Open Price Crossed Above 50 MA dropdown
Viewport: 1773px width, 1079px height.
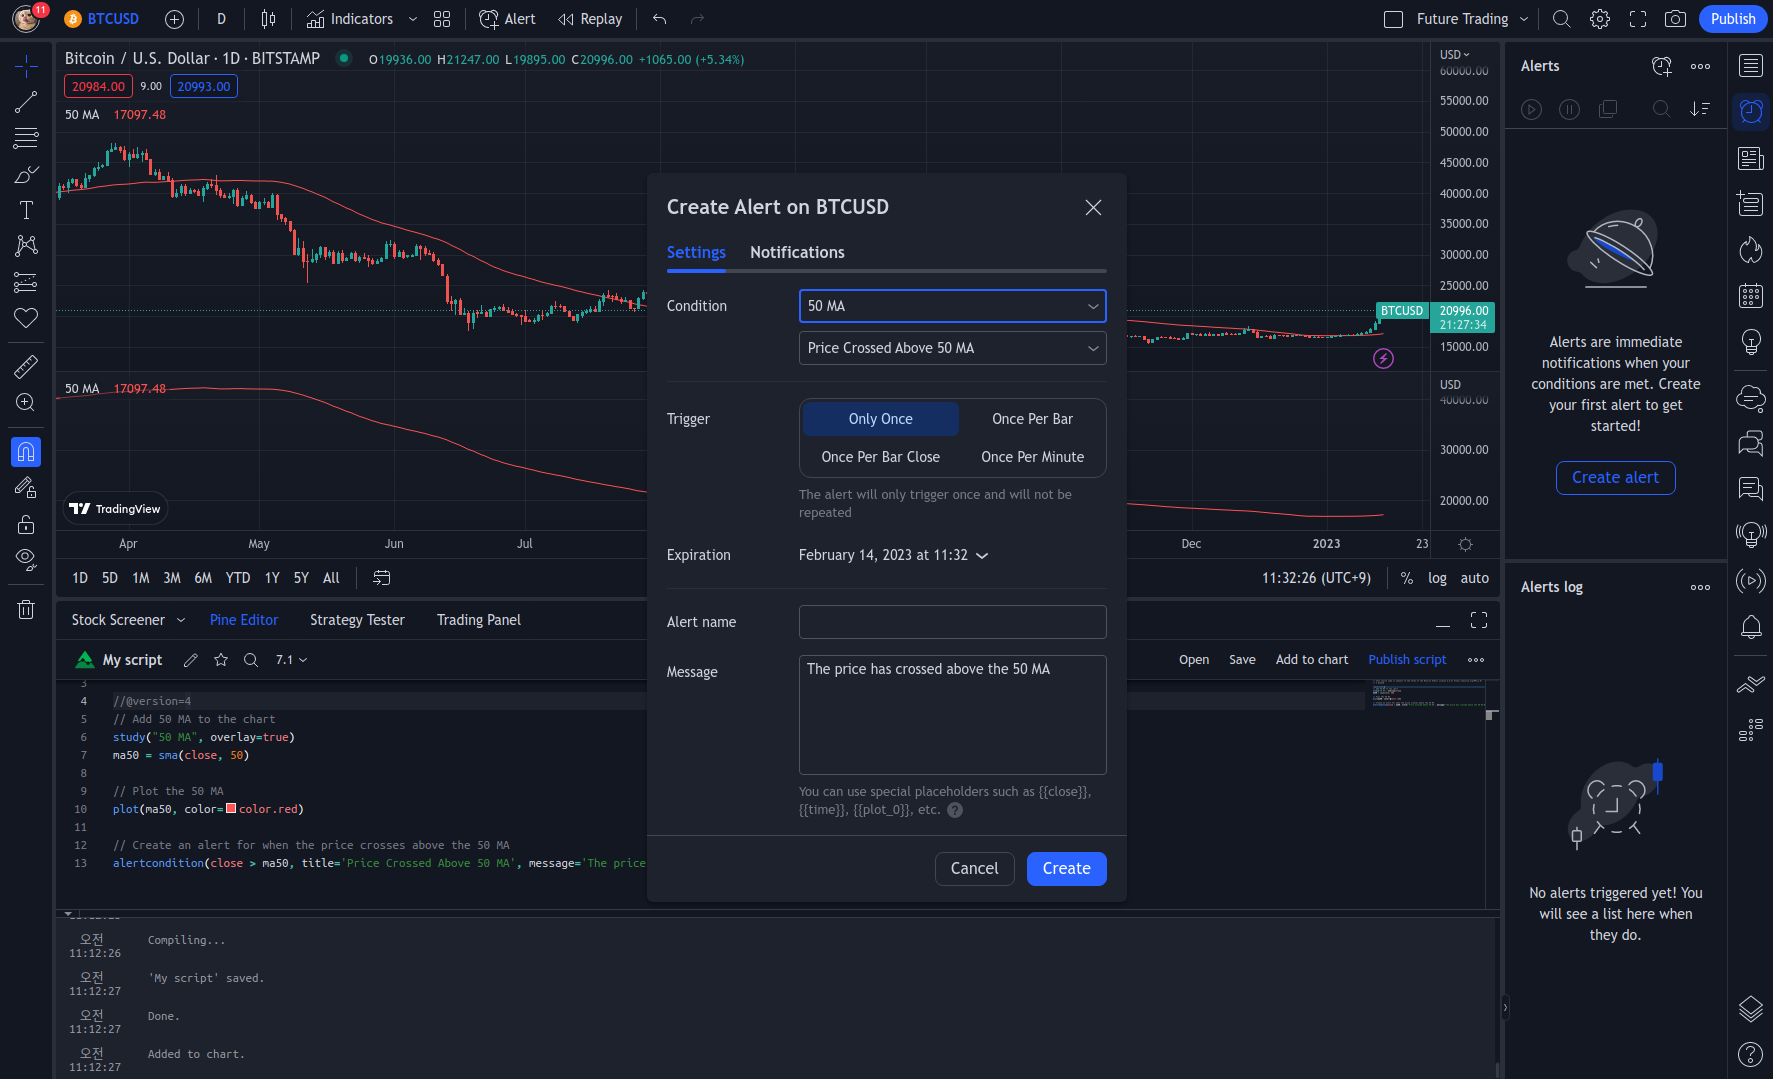pyautogui.click(x=952, y=348)
